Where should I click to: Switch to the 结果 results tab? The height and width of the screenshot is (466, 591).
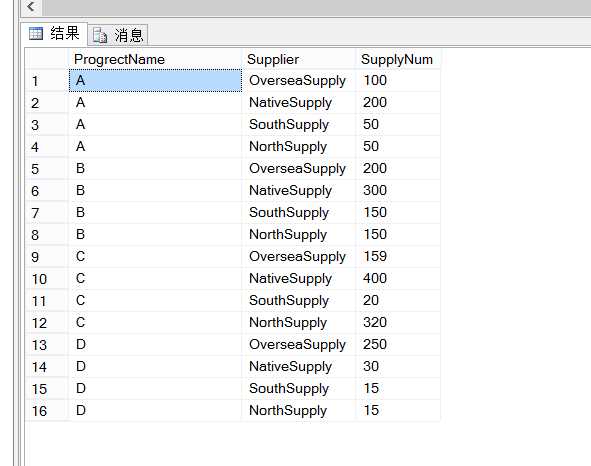[54, 34]
